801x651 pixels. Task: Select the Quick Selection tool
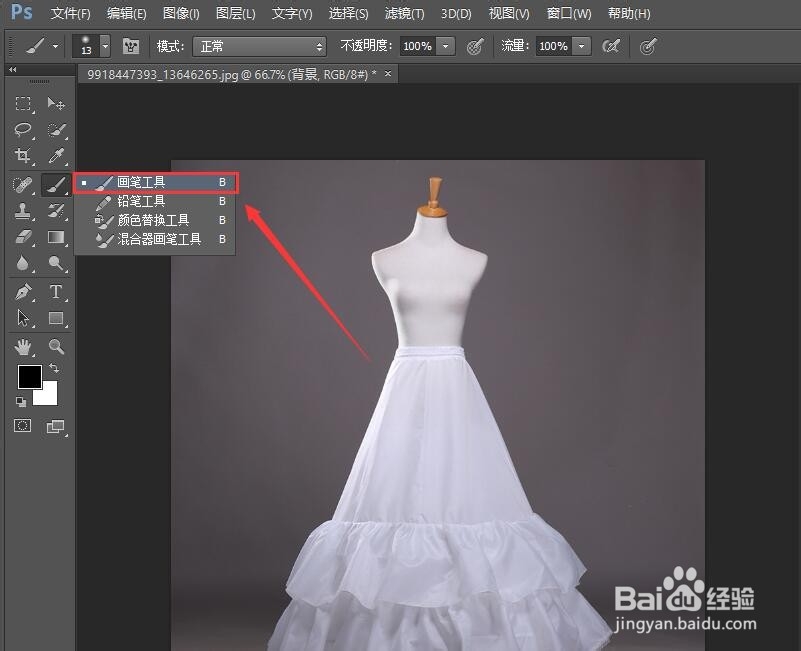point(56,130)
